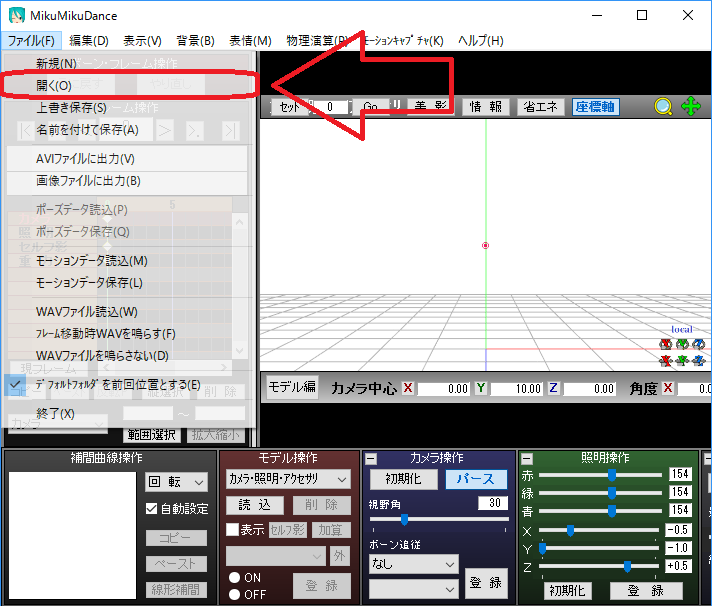712x606 pixels.
Task: Select the ON radio button
Action: [x=235, y=578]
